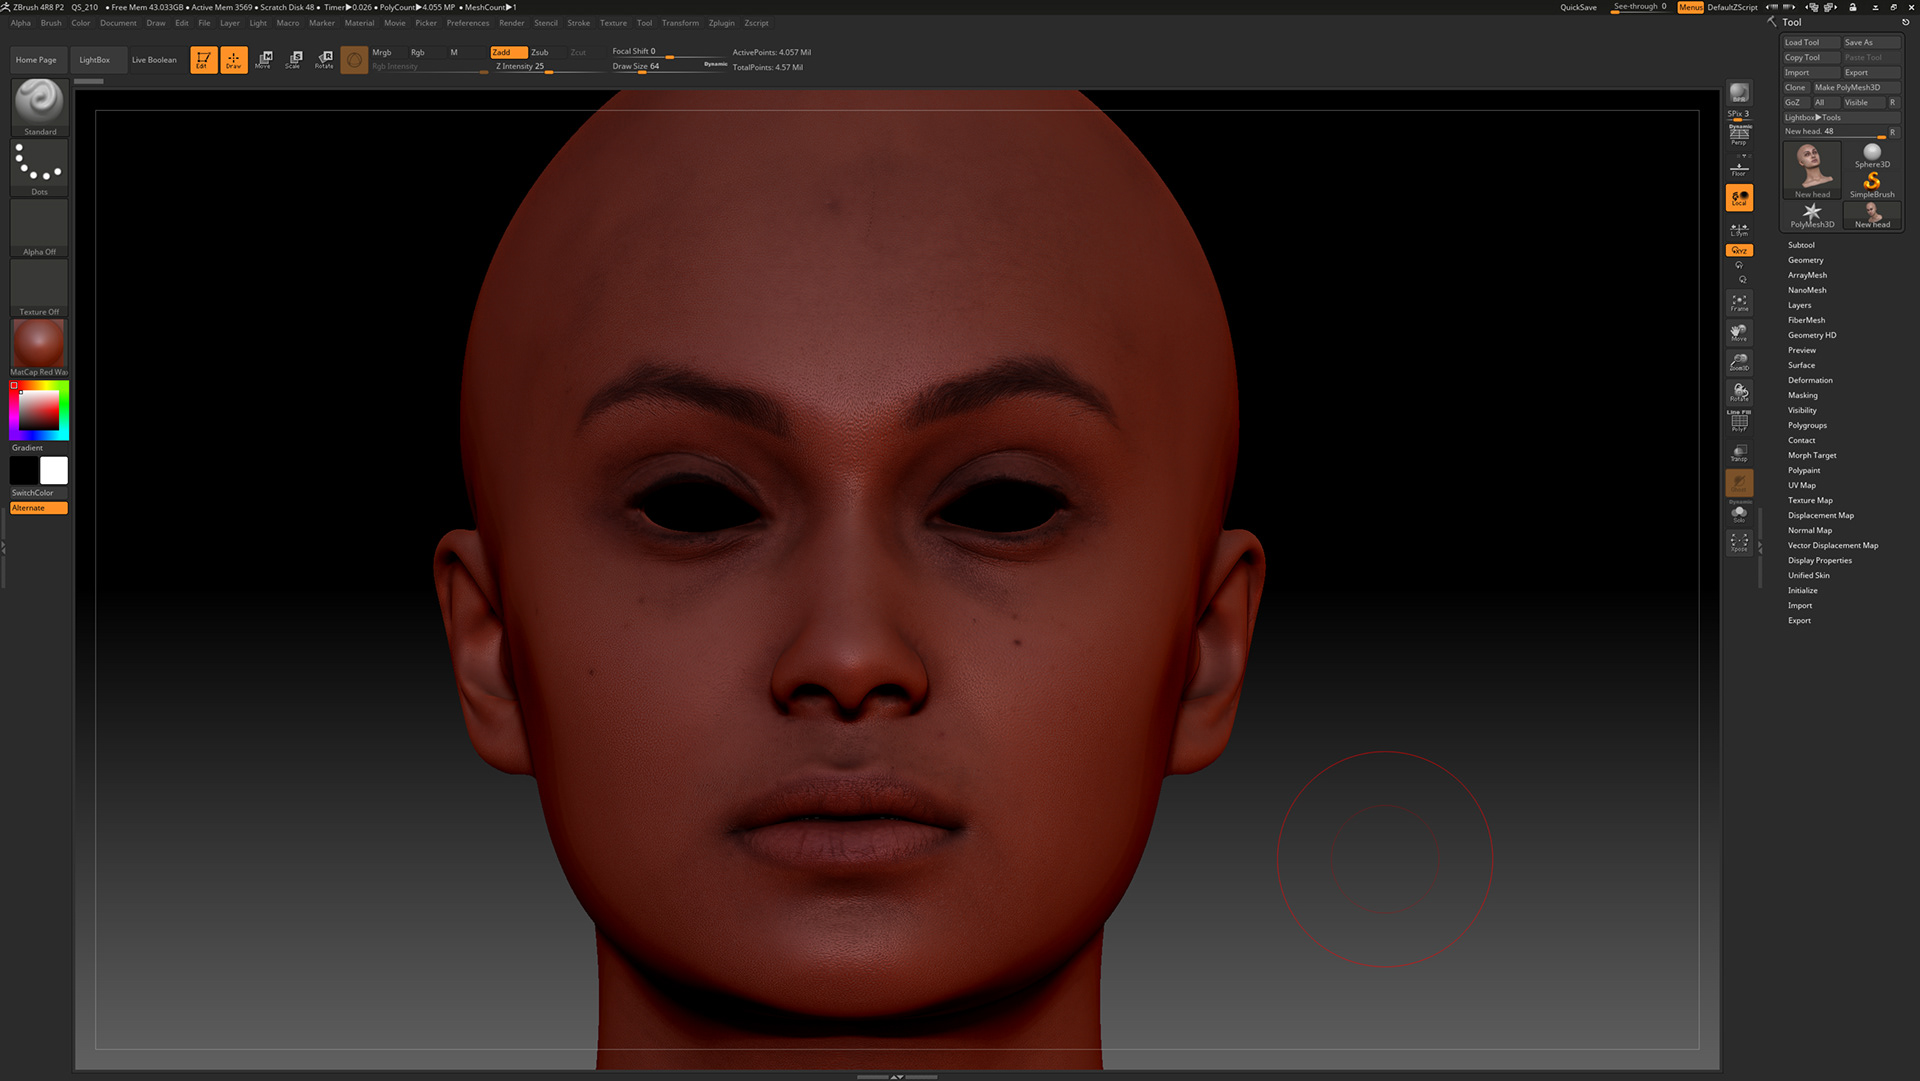Image resolution: width=1920 pixels, height=1081 pixels.
Task: Toggle PolyF polyframe display
Action: tap(1739, 422)
